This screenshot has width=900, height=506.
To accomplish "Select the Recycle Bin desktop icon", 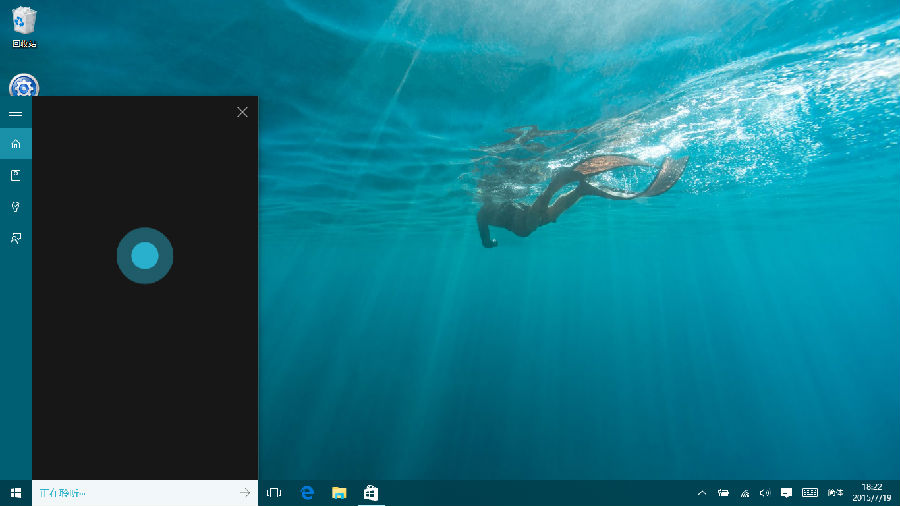I will click(24, 27).
